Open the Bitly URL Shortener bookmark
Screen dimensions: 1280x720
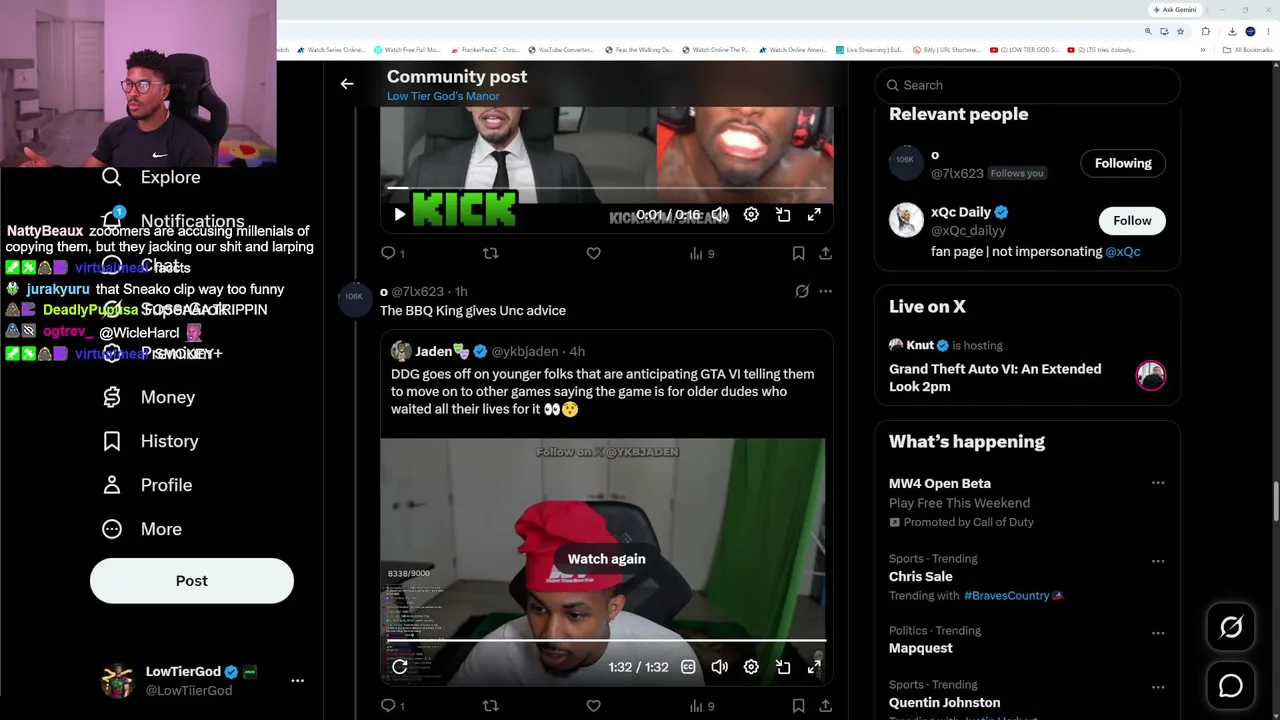point(946,49)
